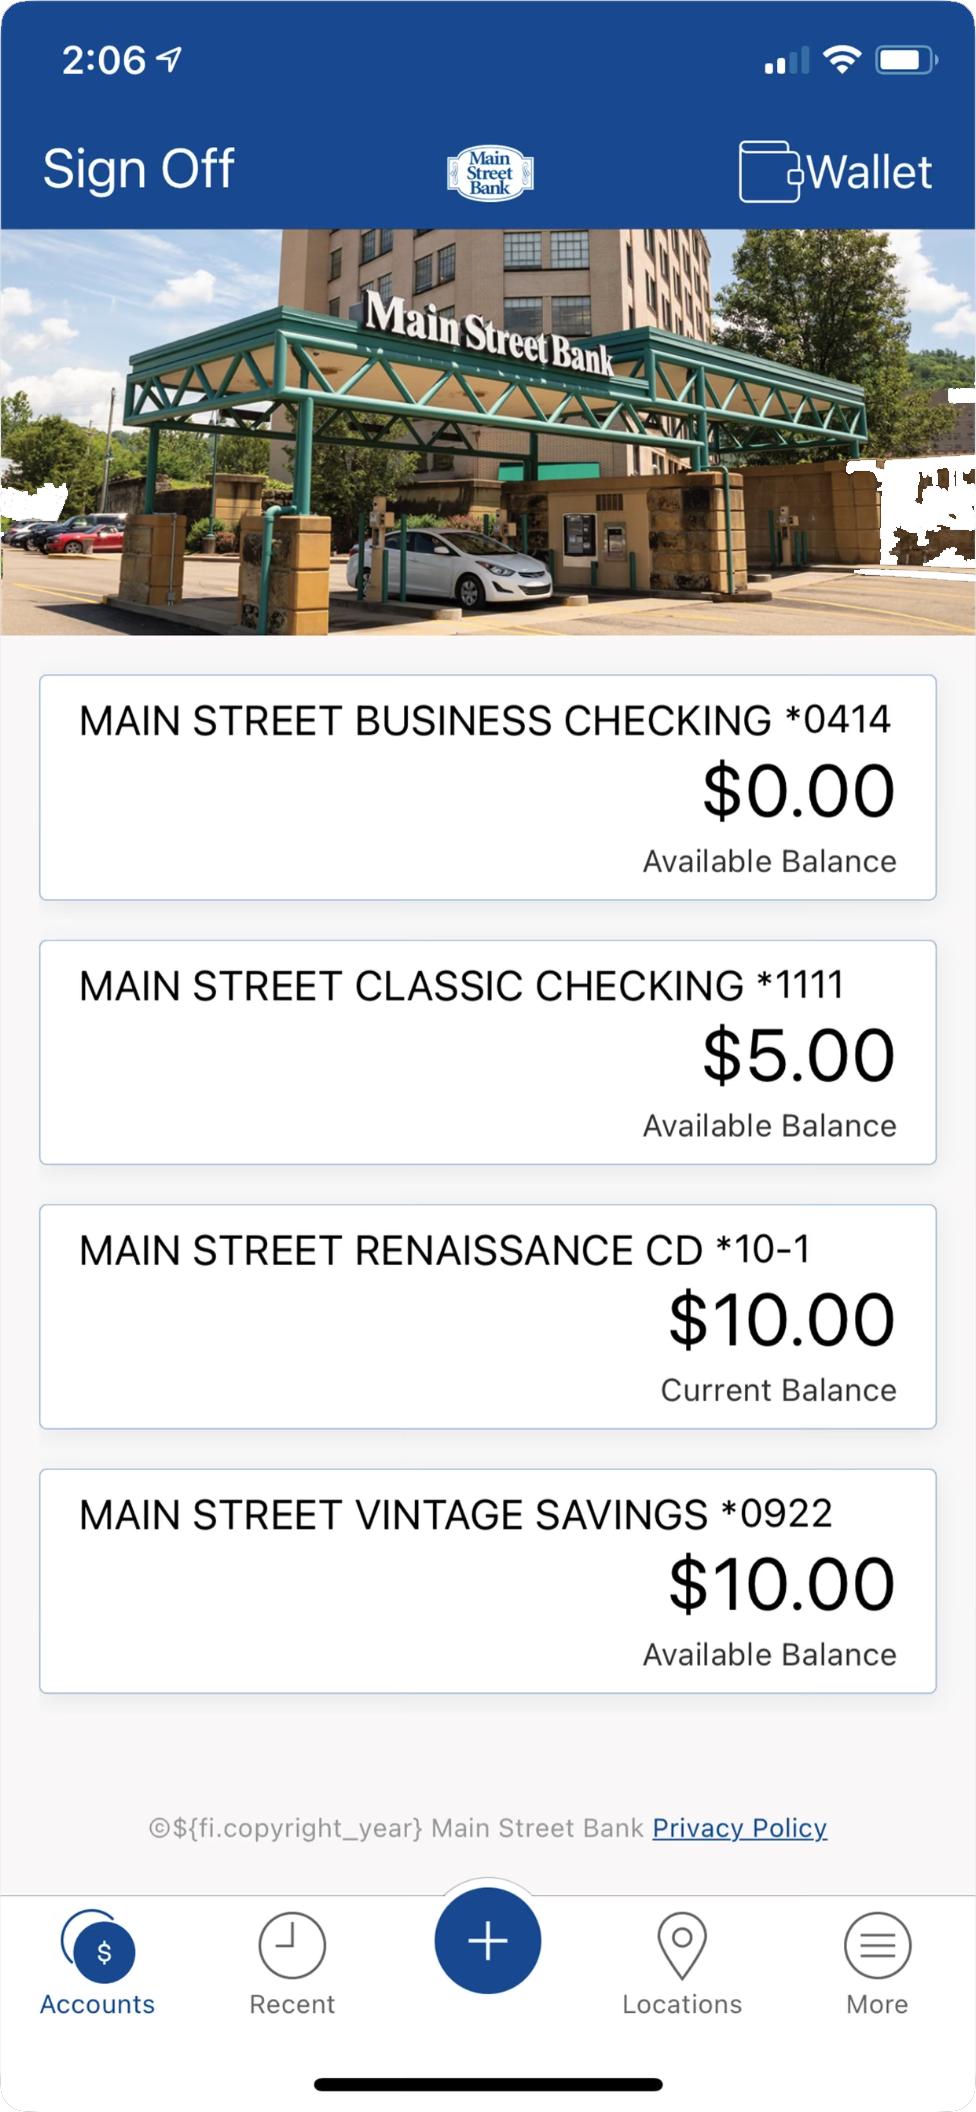The width and height of the screenshot is (976, 2112).
Task: Tap the Locations pin icon
Action: click(x=682, y=1945)
